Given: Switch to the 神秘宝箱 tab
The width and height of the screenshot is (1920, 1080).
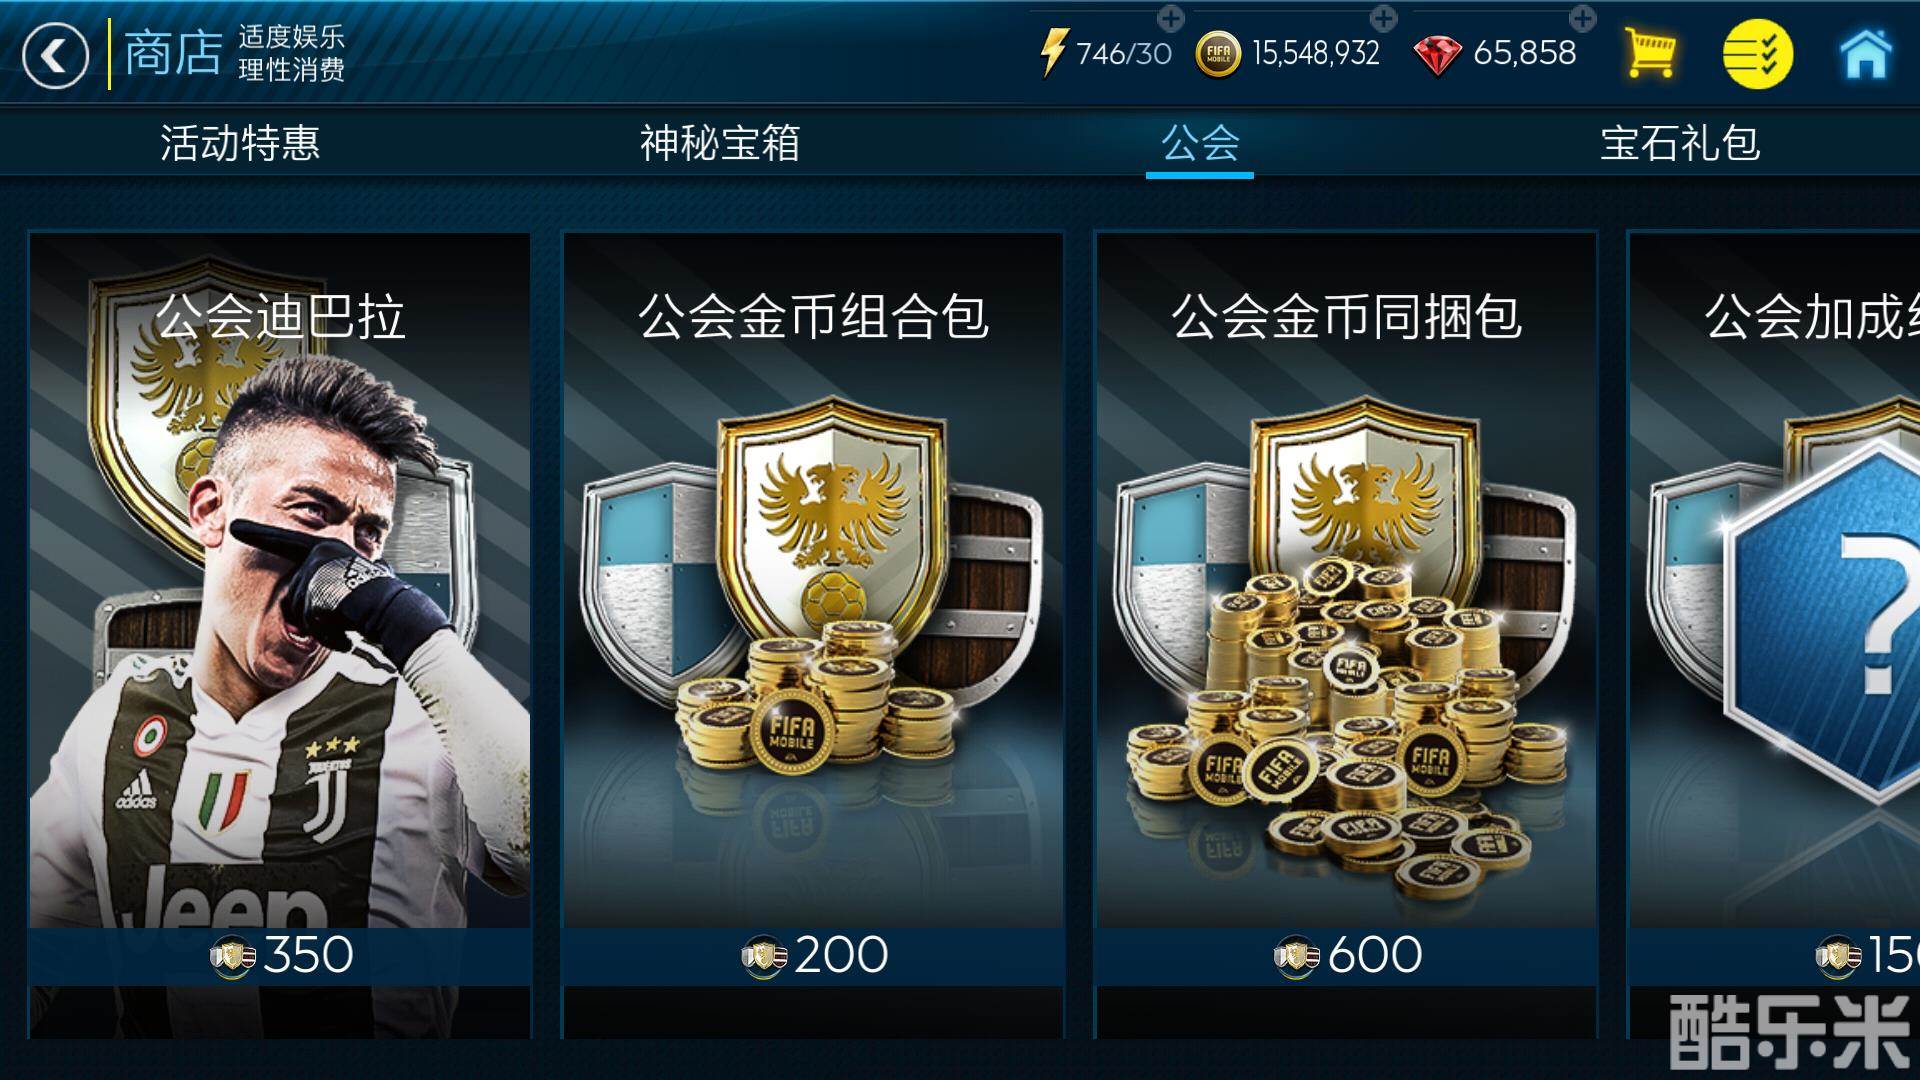Looking at the screenshot, I should [720, 143].
